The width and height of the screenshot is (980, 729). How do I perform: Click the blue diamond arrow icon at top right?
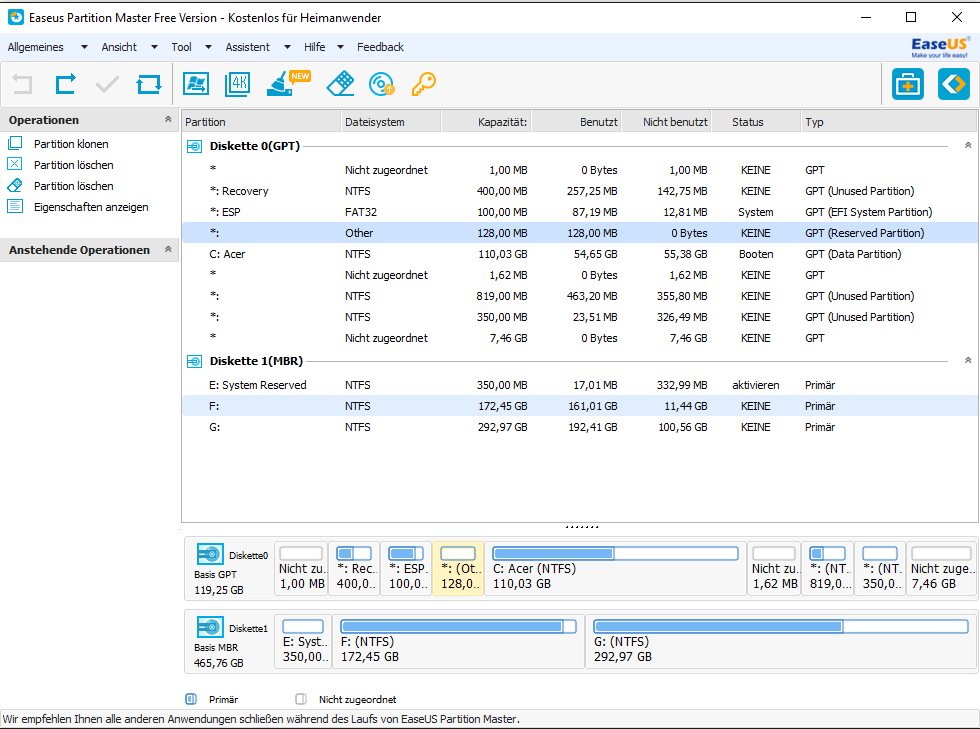pos(954,84)
